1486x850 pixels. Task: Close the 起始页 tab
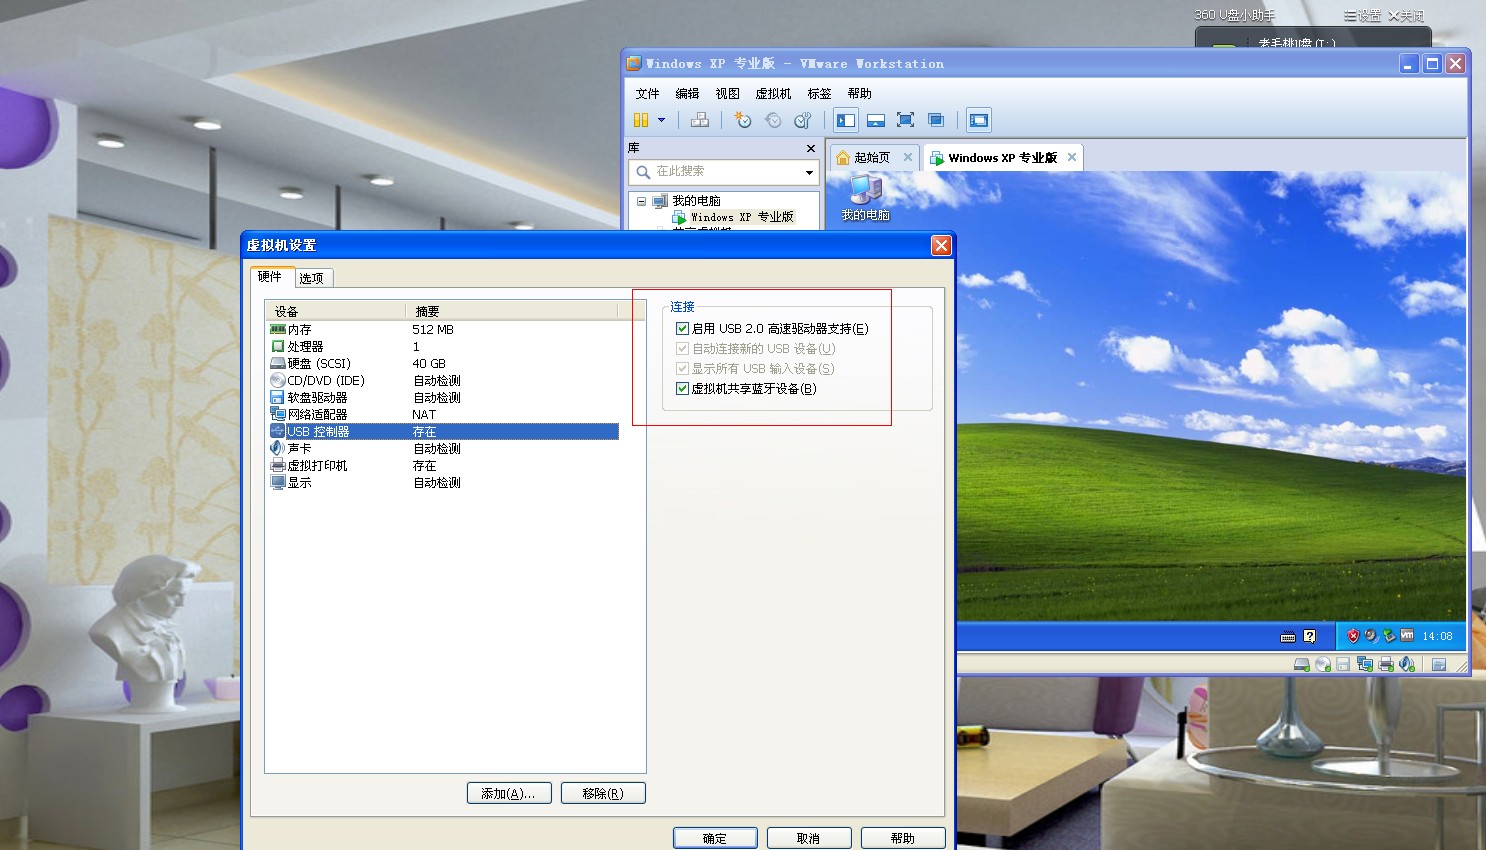(x=908, y=157)
